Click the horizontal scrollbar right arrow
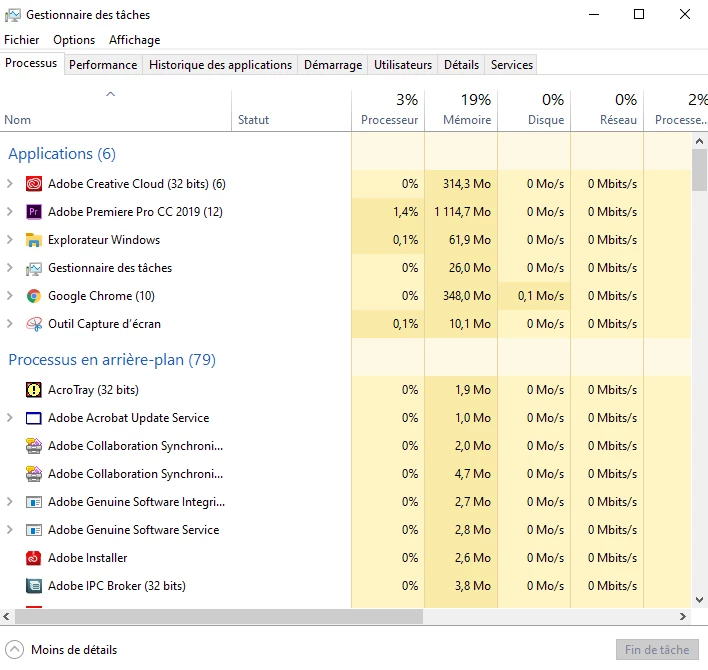This screenshot has height=670, width=708. pyautogui.click(x=683, y=616)
